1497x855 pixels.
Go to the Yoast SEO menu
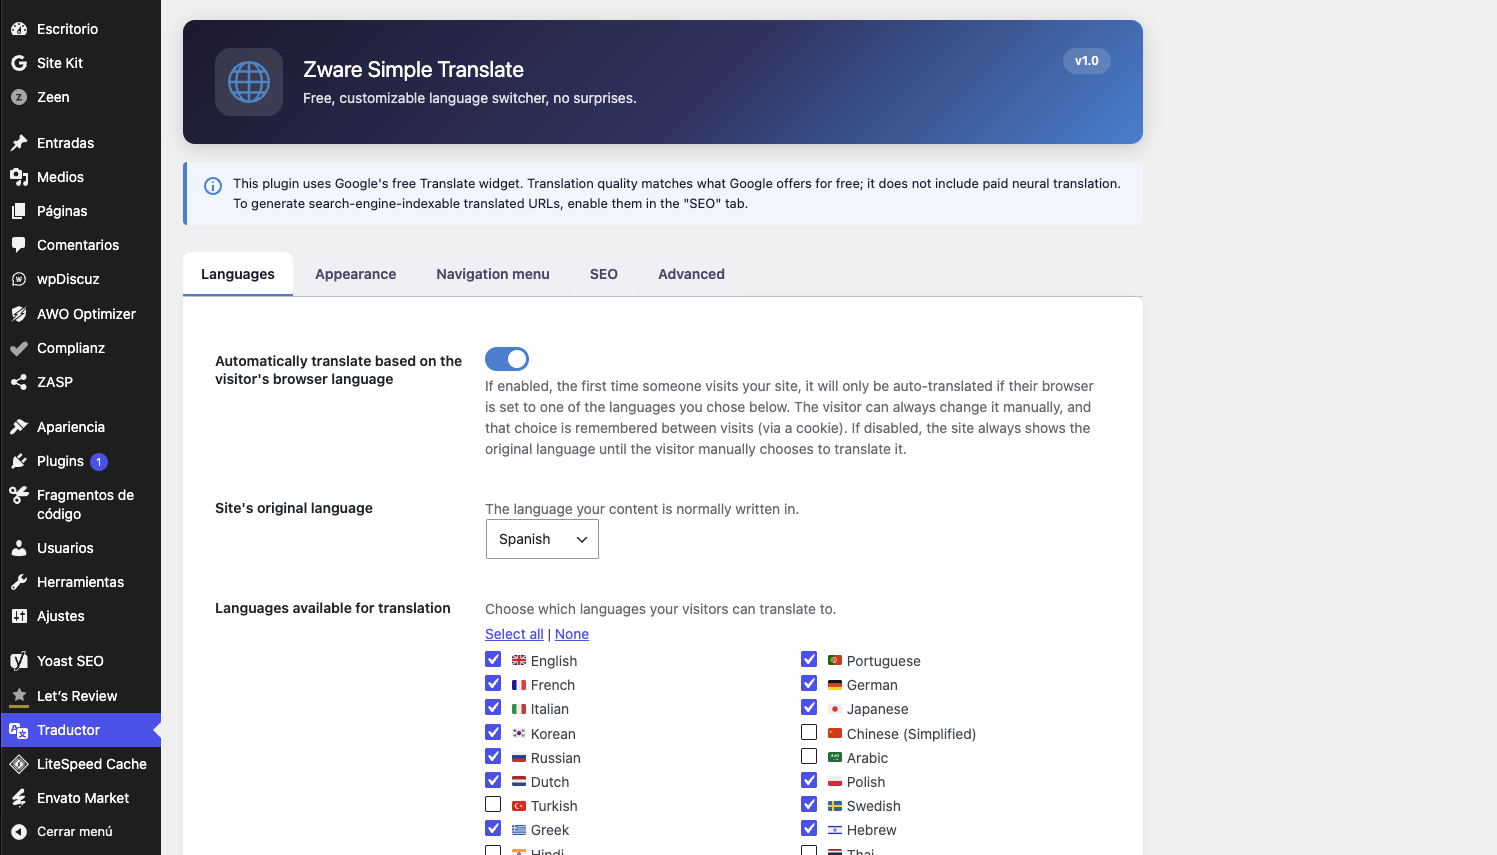coord(80,661)
